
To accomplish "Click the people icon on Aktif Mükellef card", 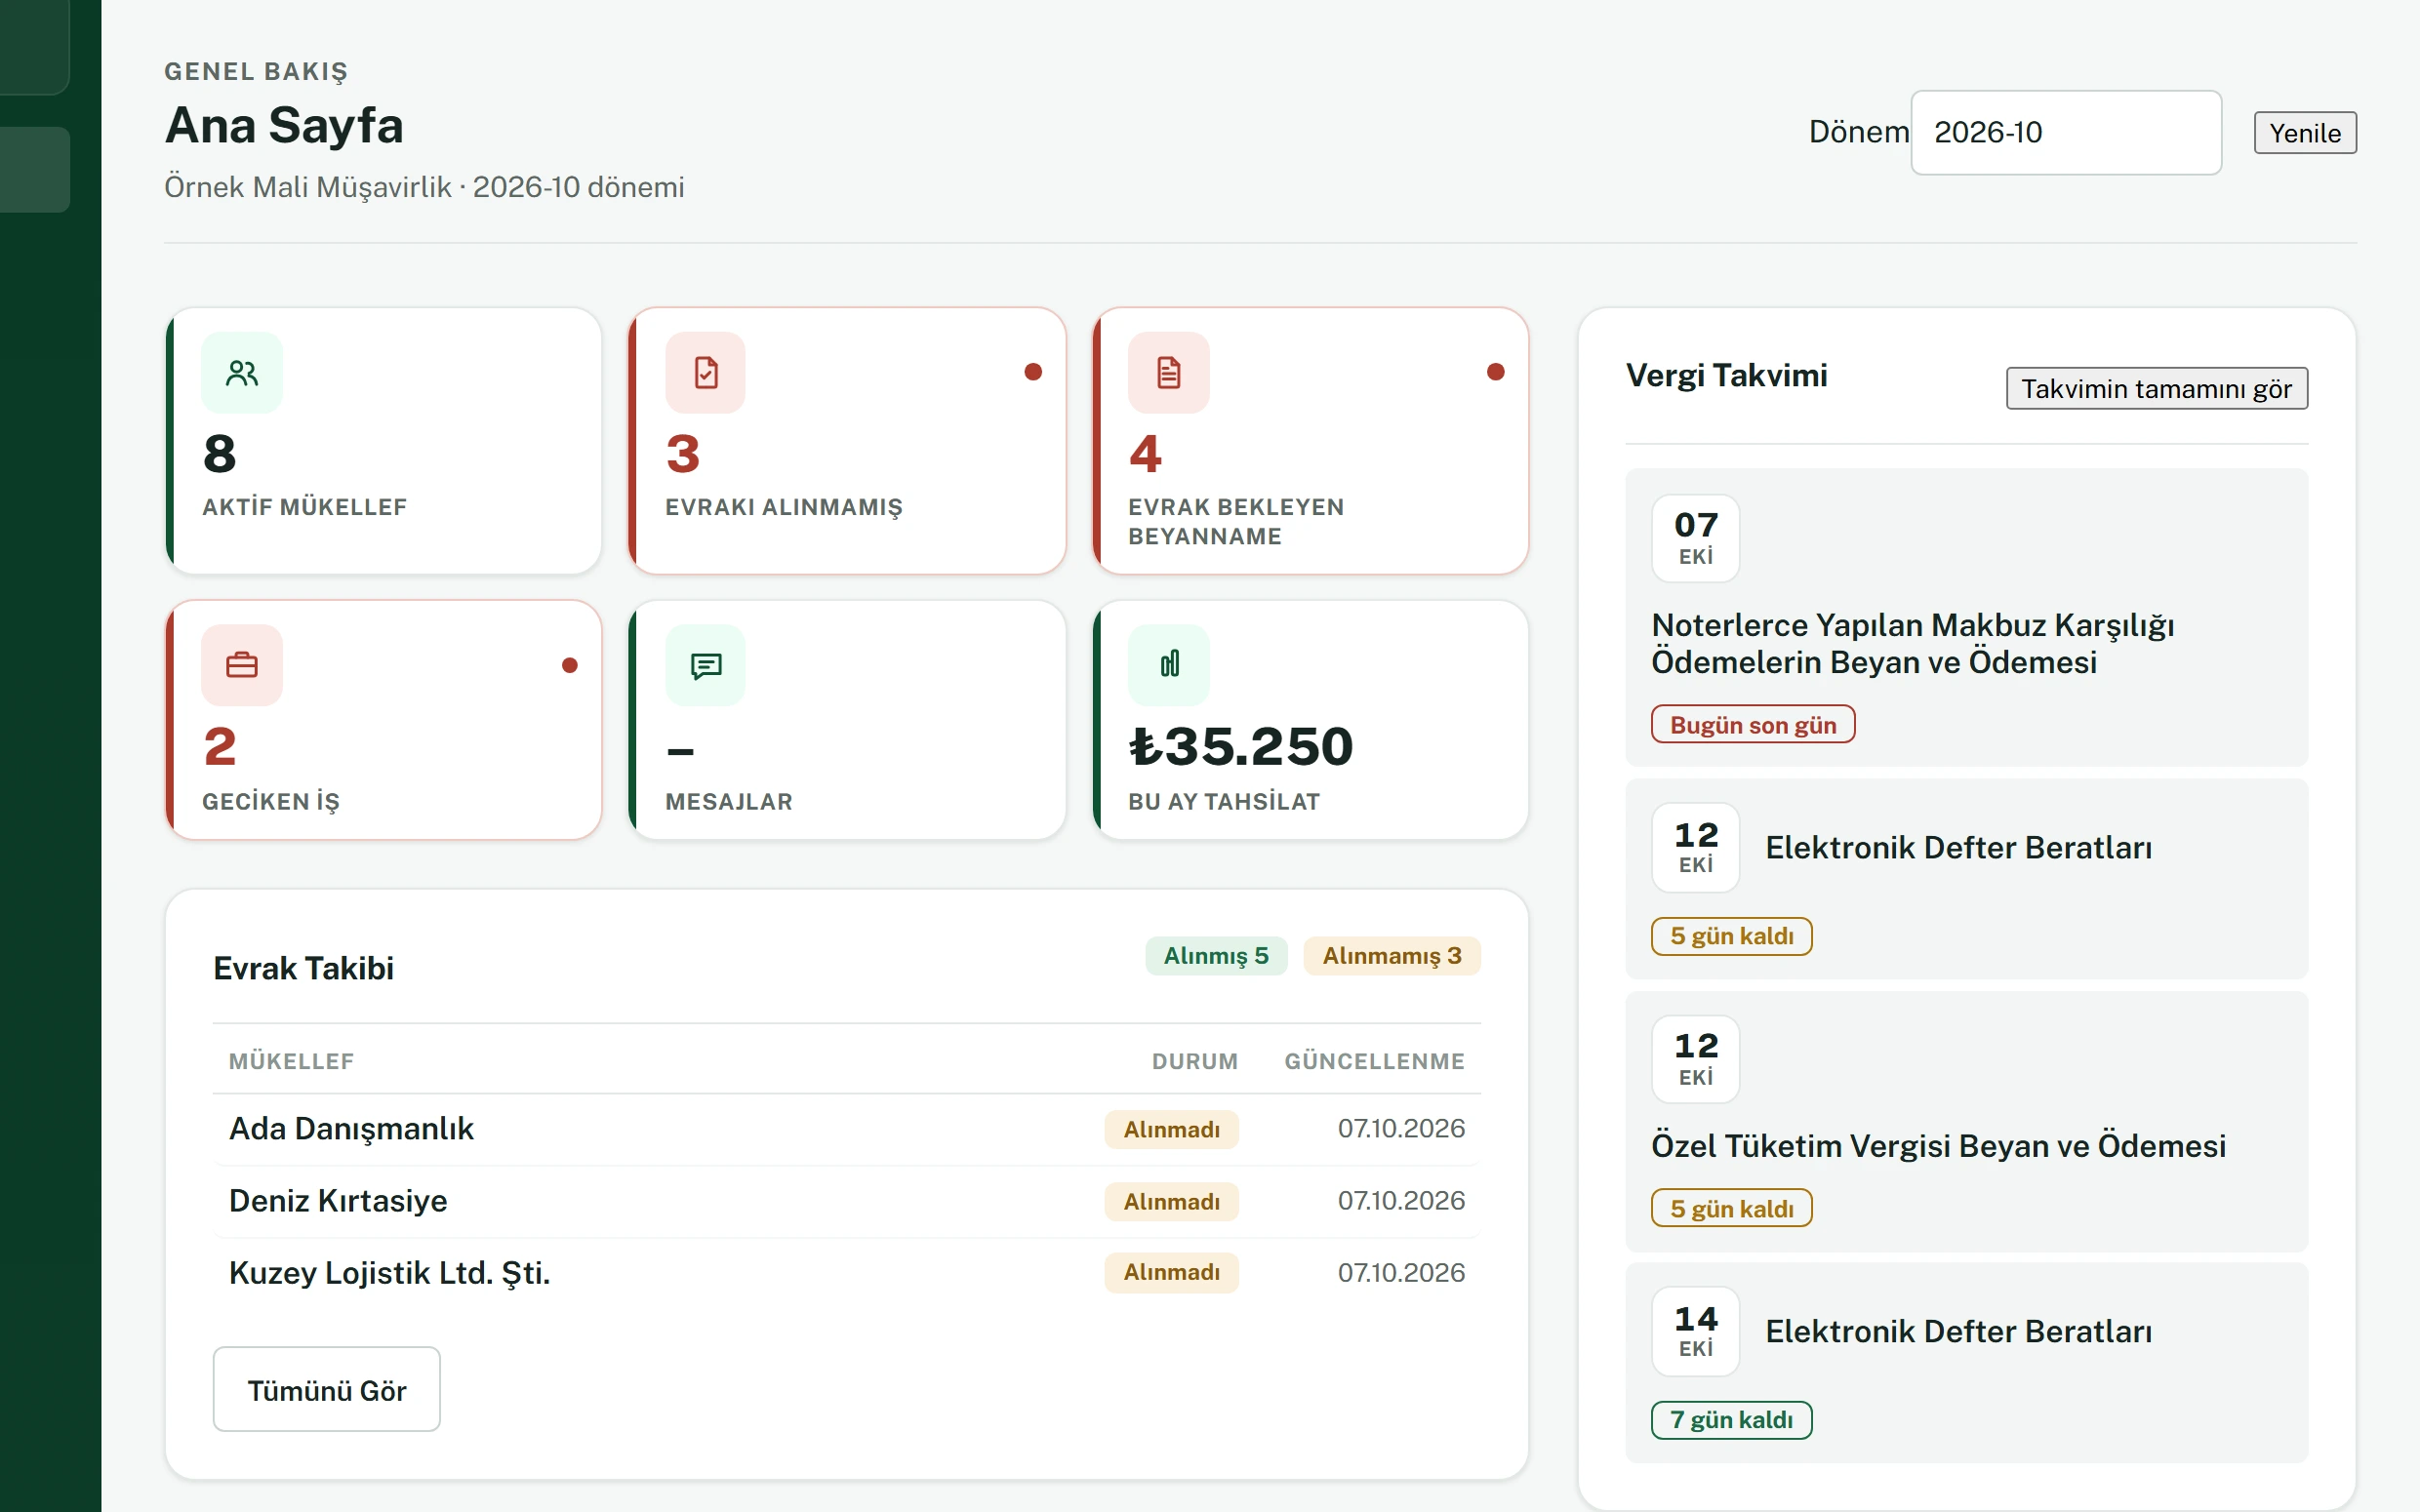I will (242, 373).
